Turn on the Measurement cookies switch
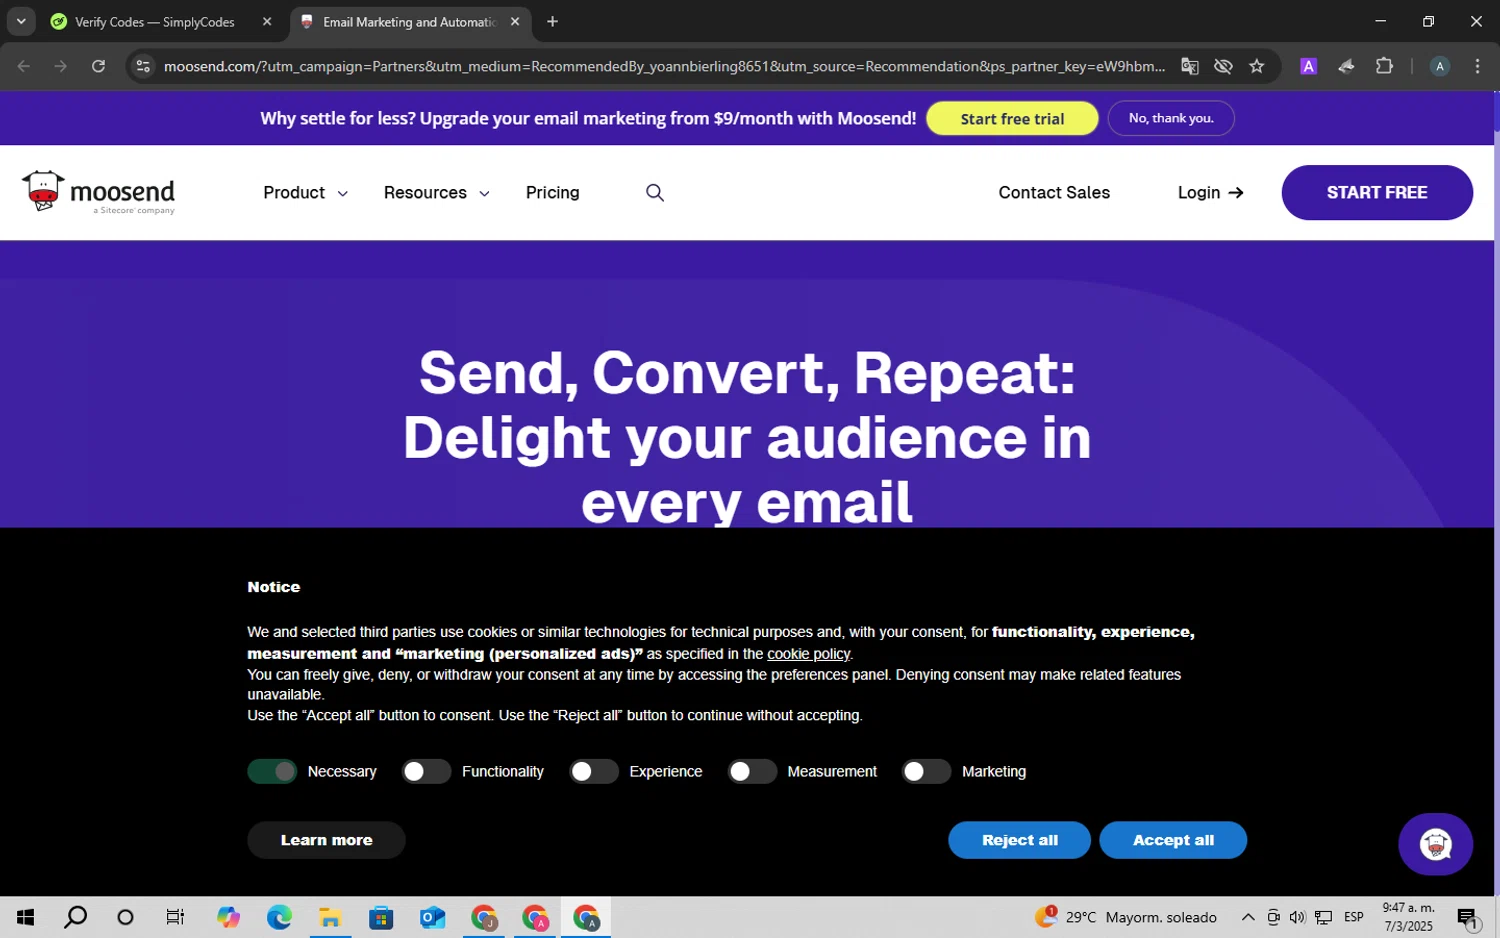Image resolution: width=1500 pixels, height=938 pixels. point(752,771)
